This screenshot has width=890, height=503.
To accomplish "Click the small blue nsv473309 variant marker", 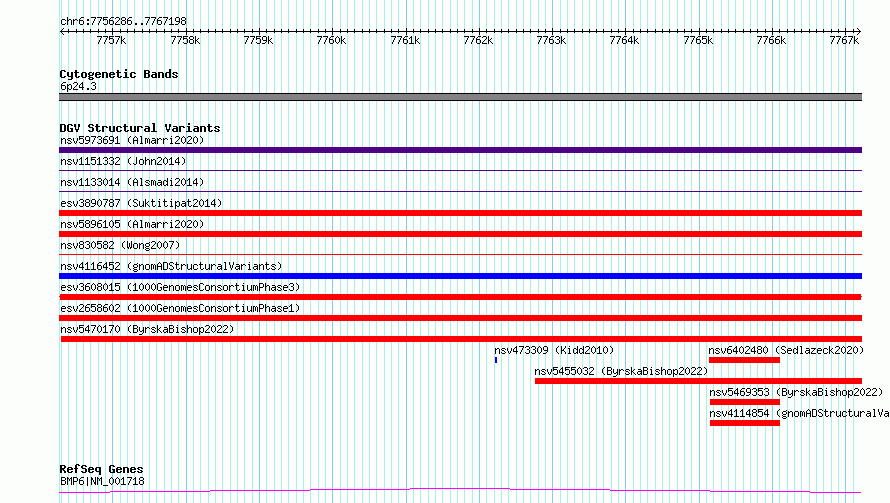I will tap(496, 360).
